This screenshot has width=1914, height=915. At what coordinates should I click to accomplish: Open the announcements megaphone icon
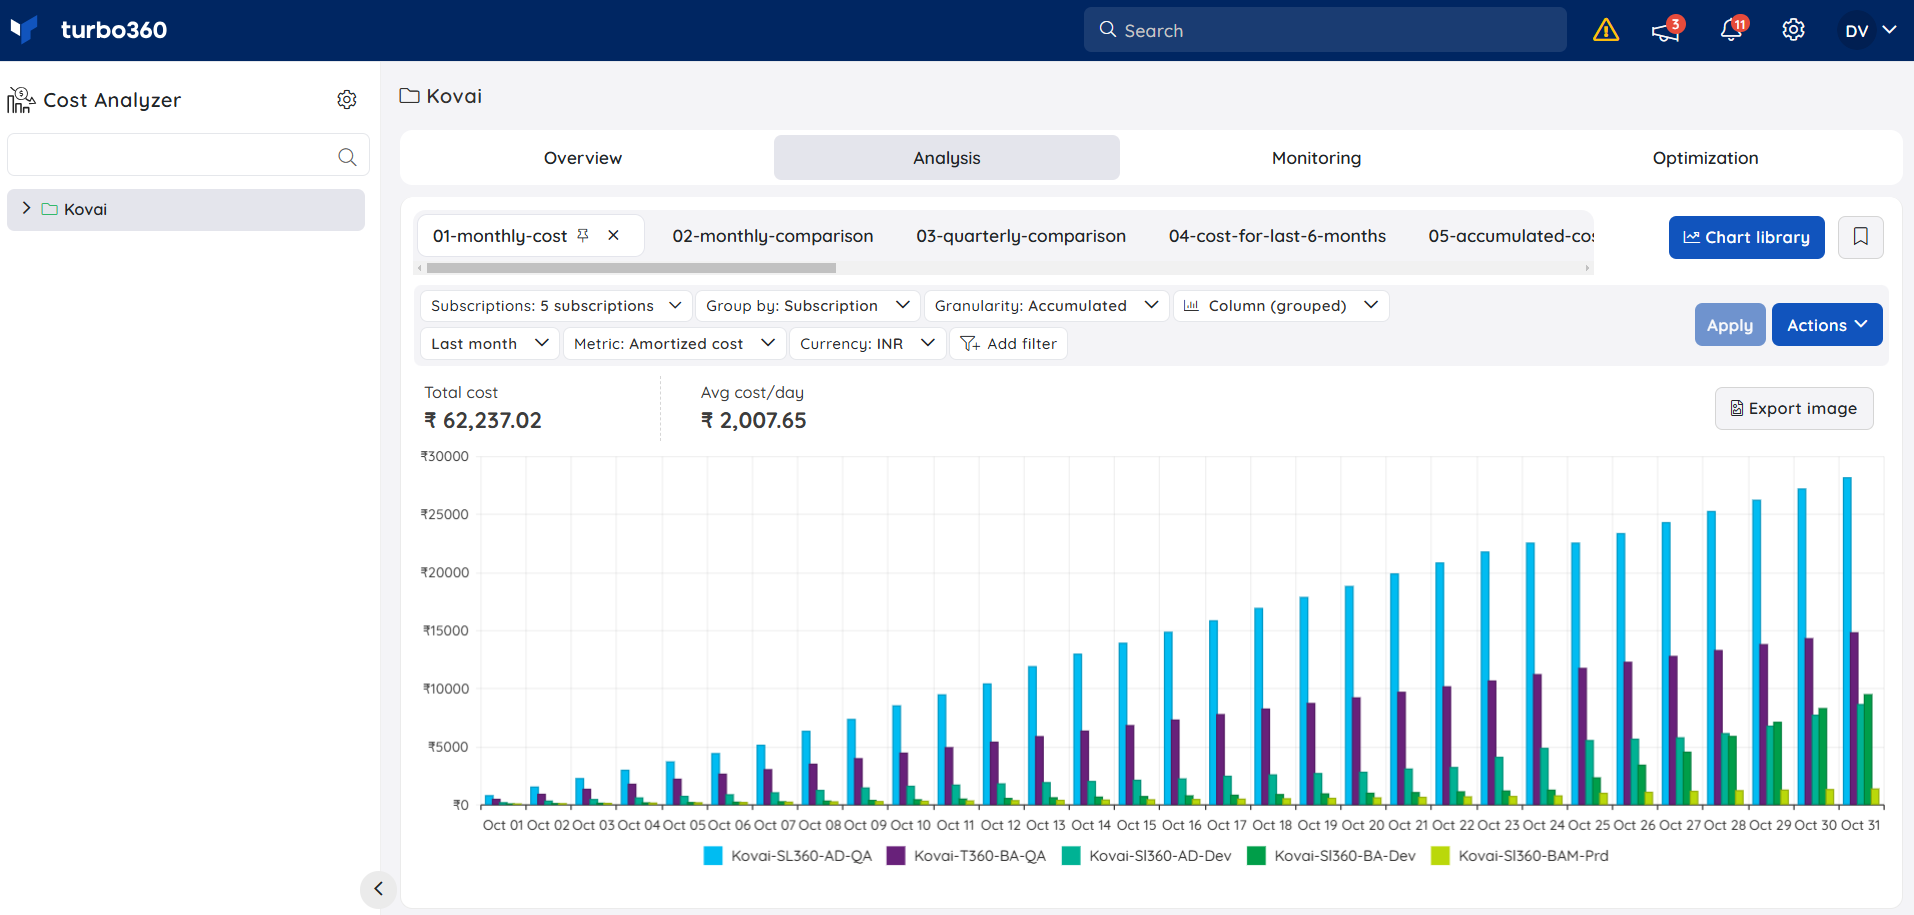[1666, 30]
